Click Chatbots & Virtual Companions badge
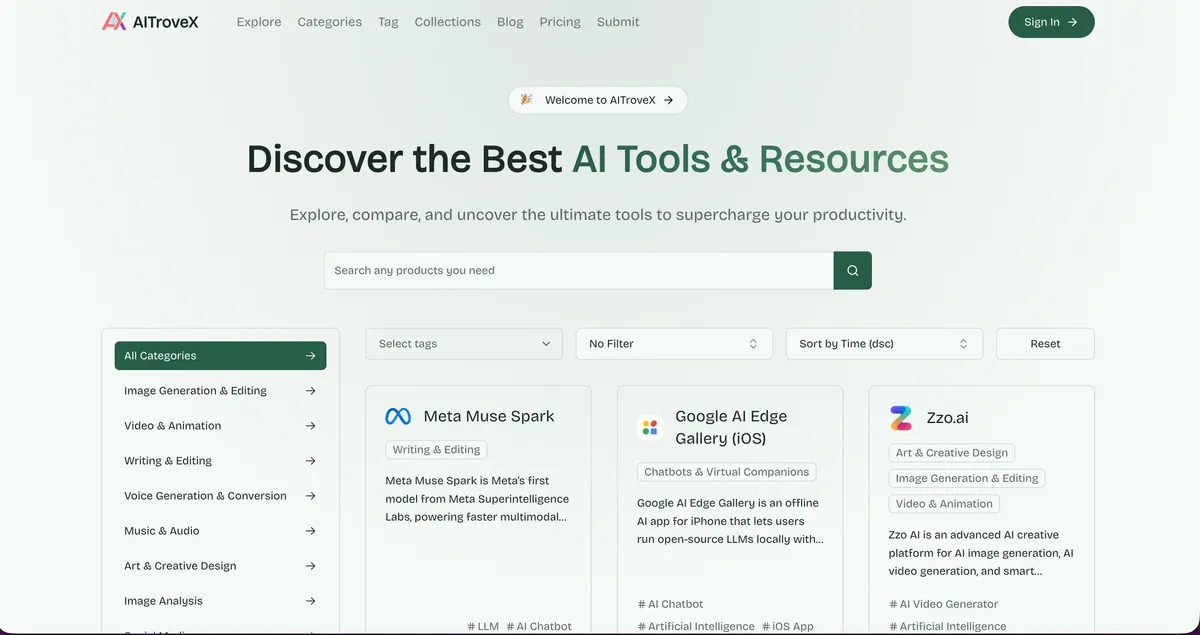Viewport: 1200px width, 635px height. point(727,472)
